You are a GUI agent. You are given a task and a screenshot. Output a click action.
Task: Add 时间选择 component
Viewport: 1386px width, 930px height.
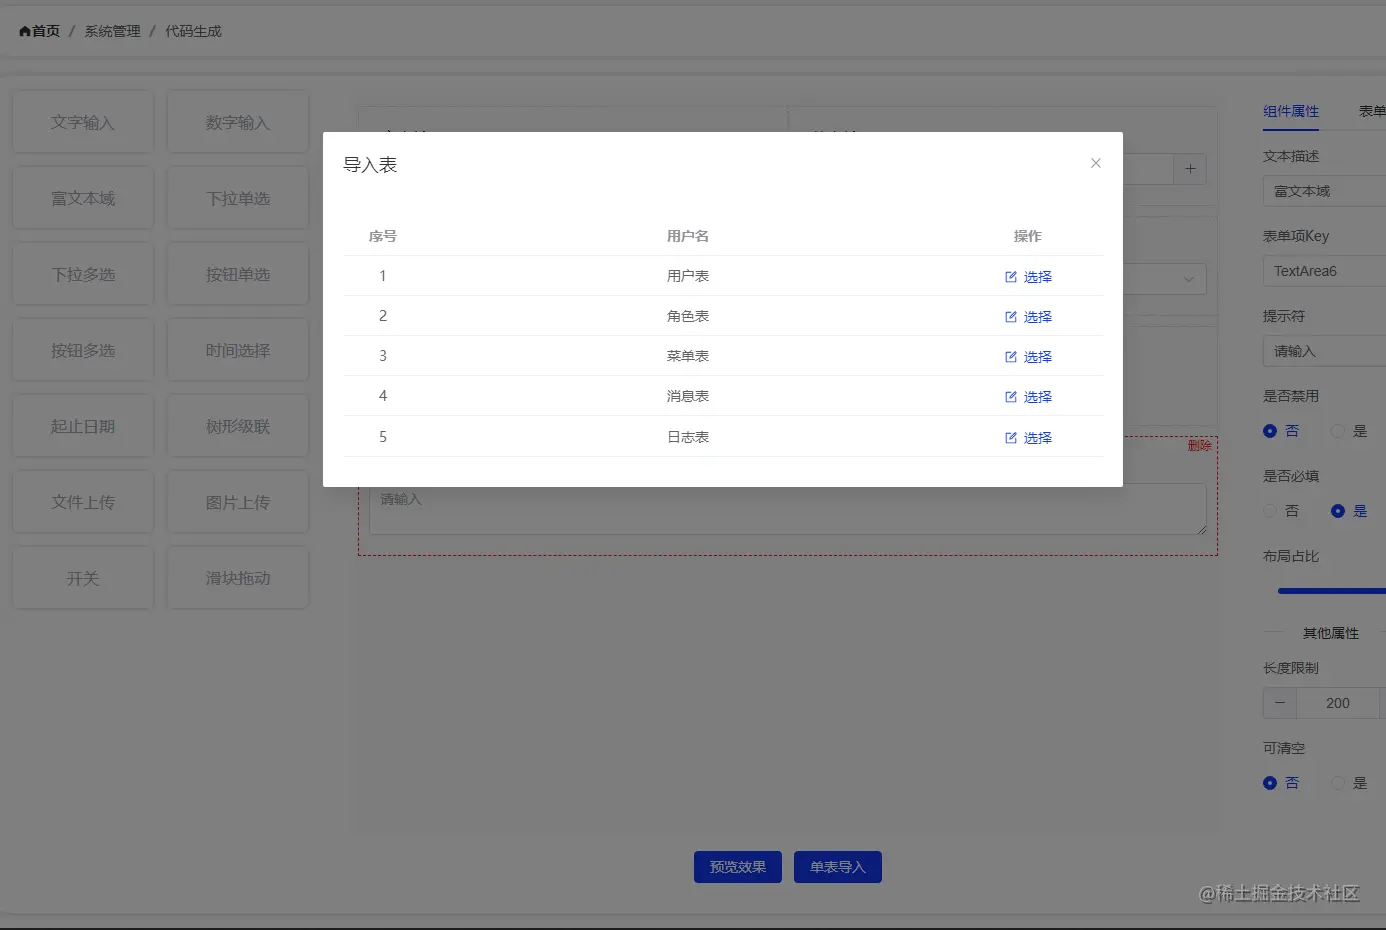point(238,350)
